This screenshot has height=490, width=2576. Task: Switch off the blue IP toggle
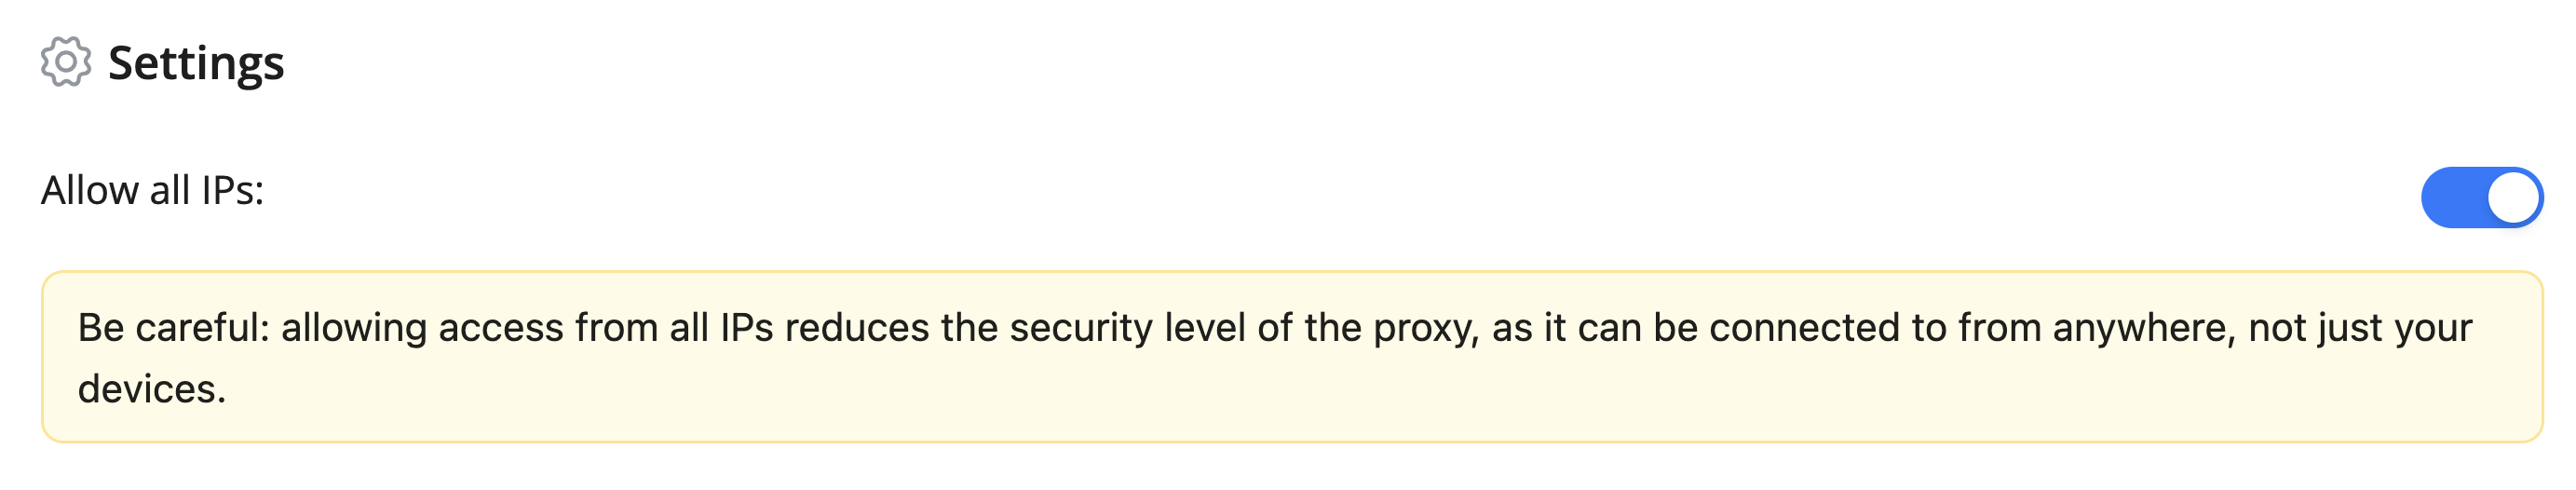[x=2480, y=197]
